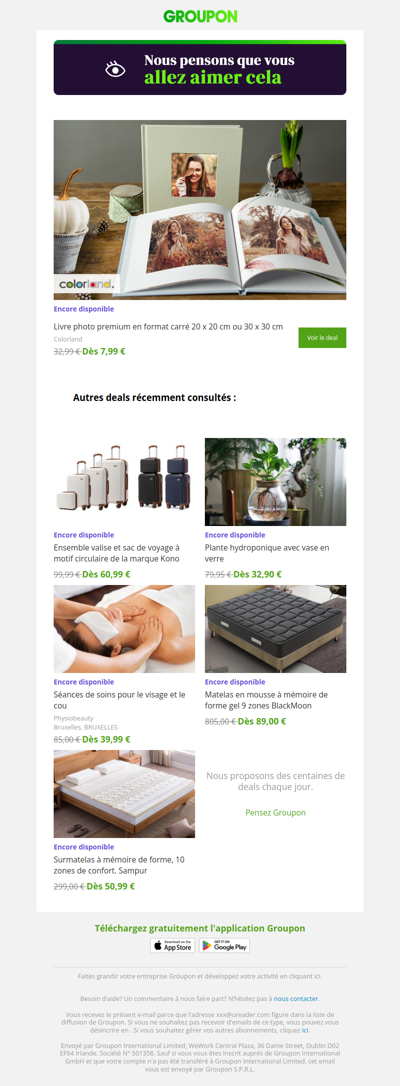Click the 'Pensez Groupon' link
This screenshot has height=1086, width=400.
(x=275, y=812)
